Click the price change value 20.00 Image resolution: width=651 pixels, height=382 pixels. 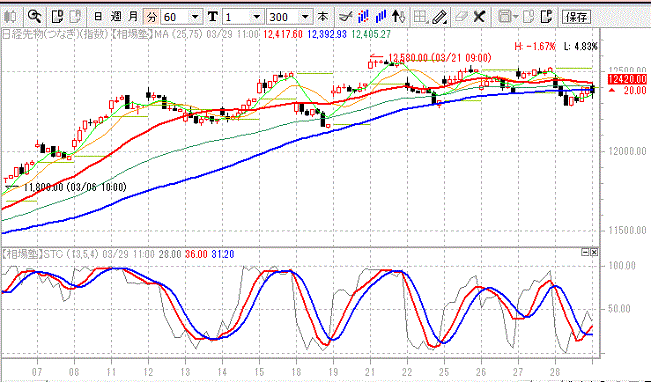coord(635,90)
